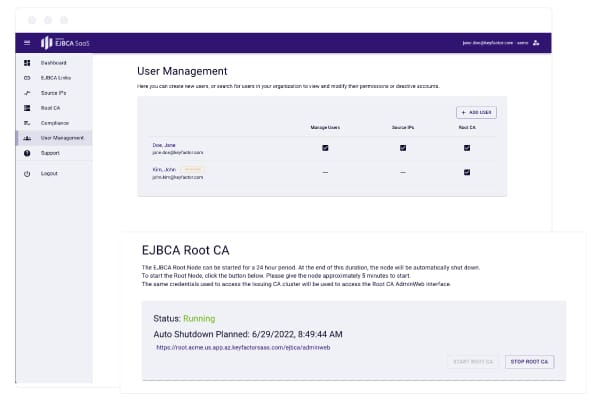Click the disabled Start Root CA button
Viewport: 600px width, 400px height.
tap(473, 362)
